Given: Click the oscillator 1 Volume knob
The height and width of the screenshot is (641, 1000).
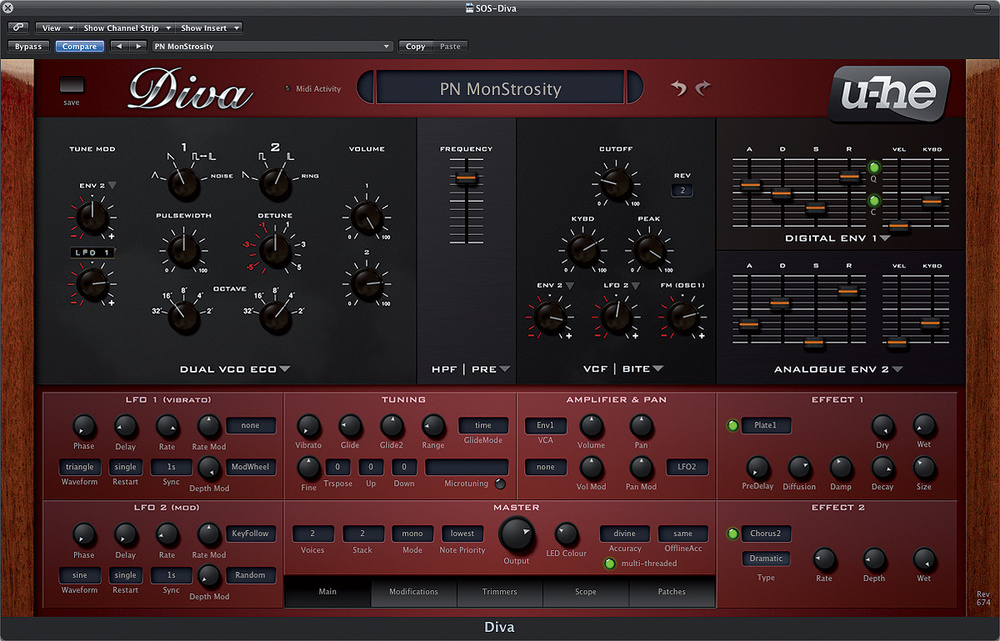Looking at the screenshot, I should click(x=367, y=217).
